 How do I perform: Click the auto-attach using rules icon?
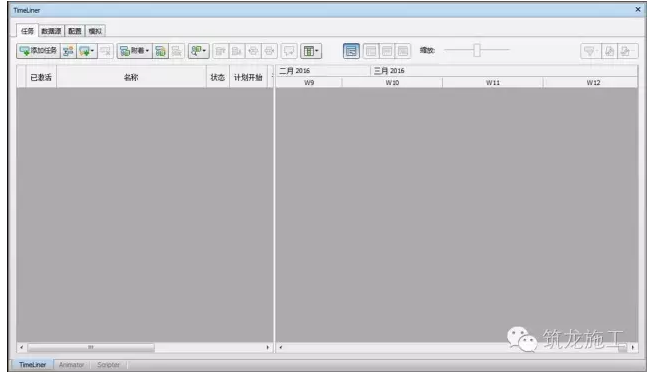[160, 51]
